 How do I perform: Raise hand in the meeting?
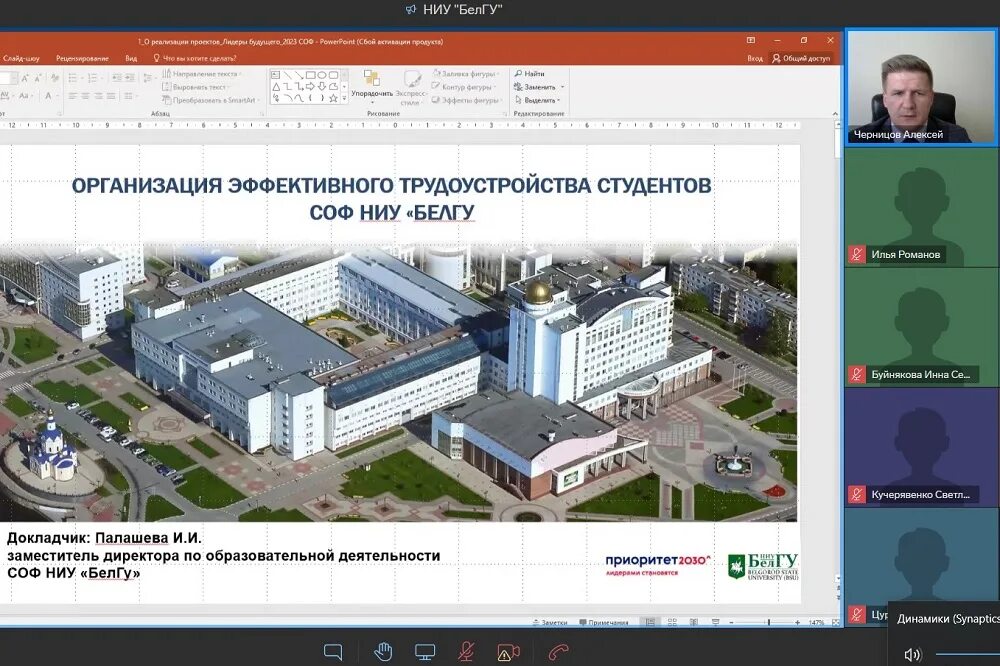pos(383,652)
